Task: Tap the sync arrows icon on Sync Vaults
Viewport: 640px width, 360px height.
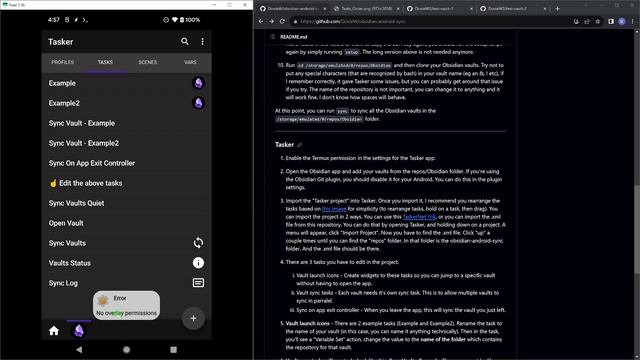Action: point(198,243)
